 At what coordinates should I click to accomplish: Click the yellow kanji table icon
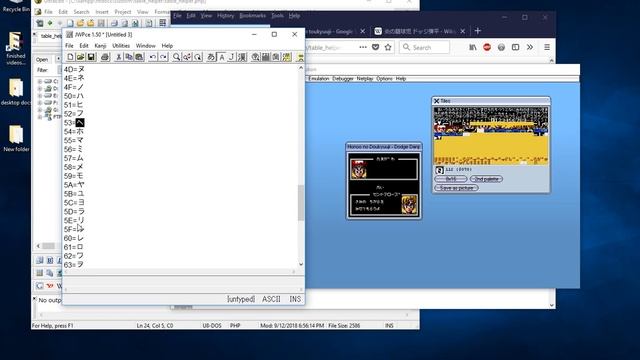coord(287,57)
